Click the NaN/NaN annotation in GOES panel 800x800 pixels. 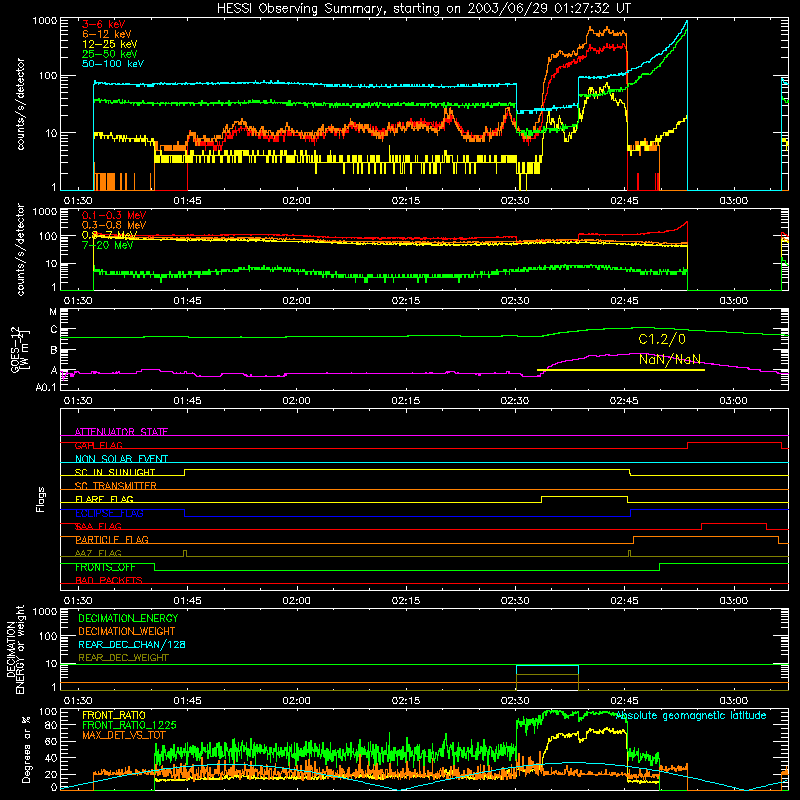[x=670, y=359]
